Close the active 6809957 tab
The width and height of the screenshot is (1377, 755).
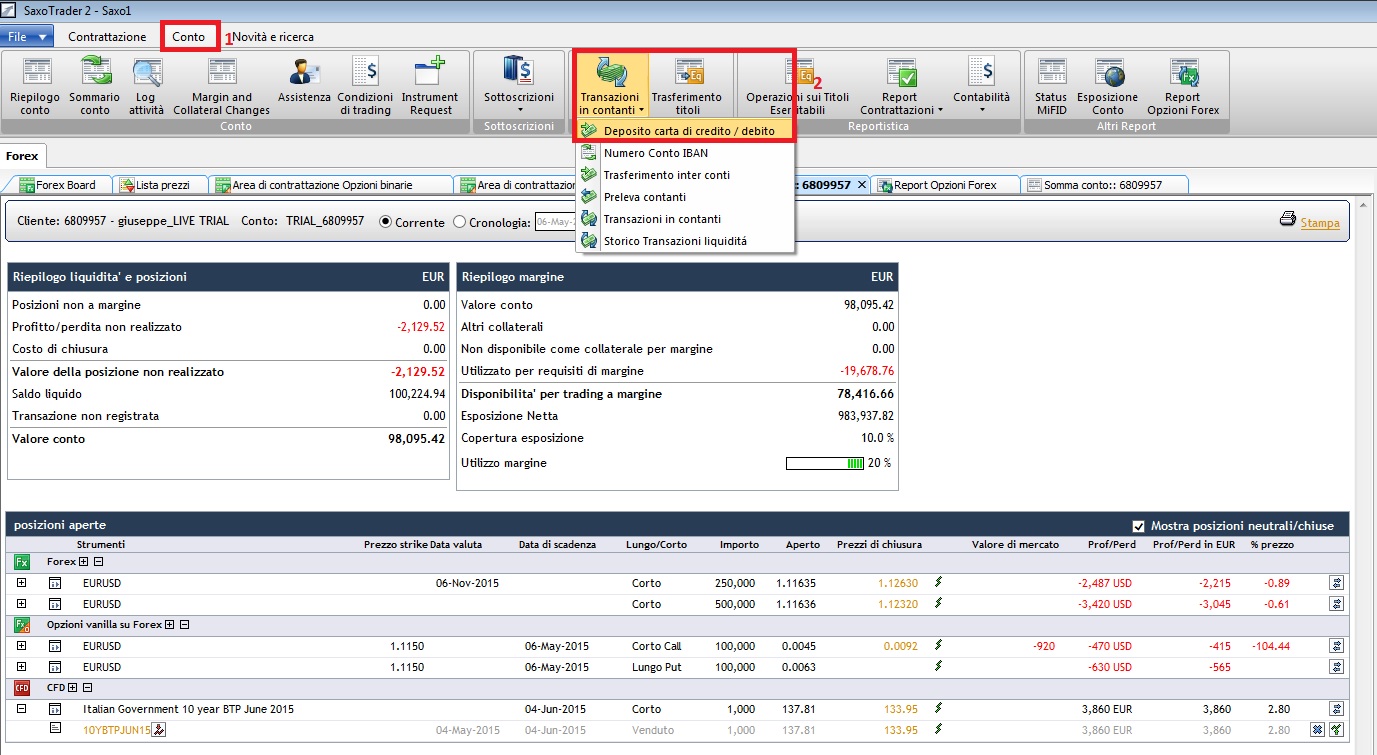pyautogui.click(x=862, y=185)
